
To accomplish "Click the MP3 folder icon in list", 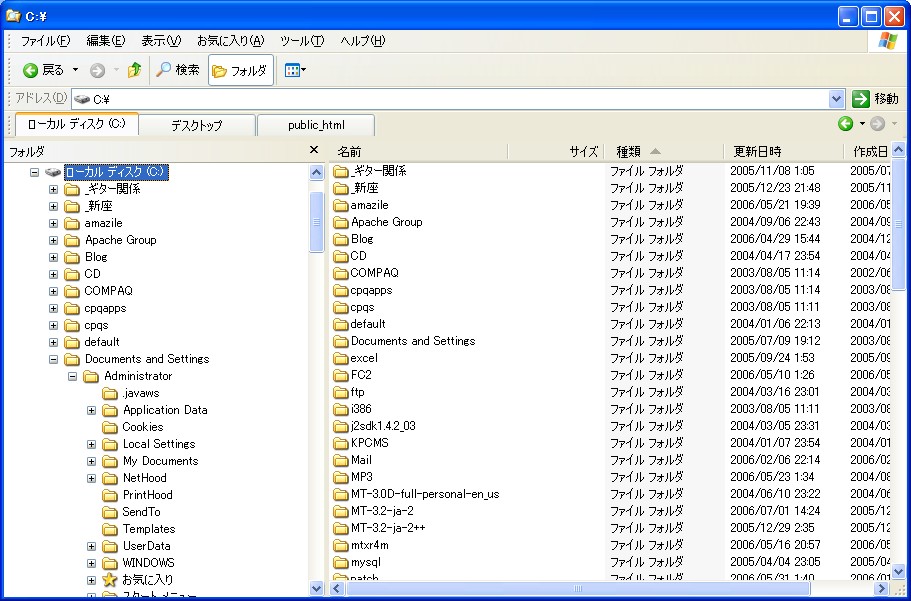I will (340, 477).
